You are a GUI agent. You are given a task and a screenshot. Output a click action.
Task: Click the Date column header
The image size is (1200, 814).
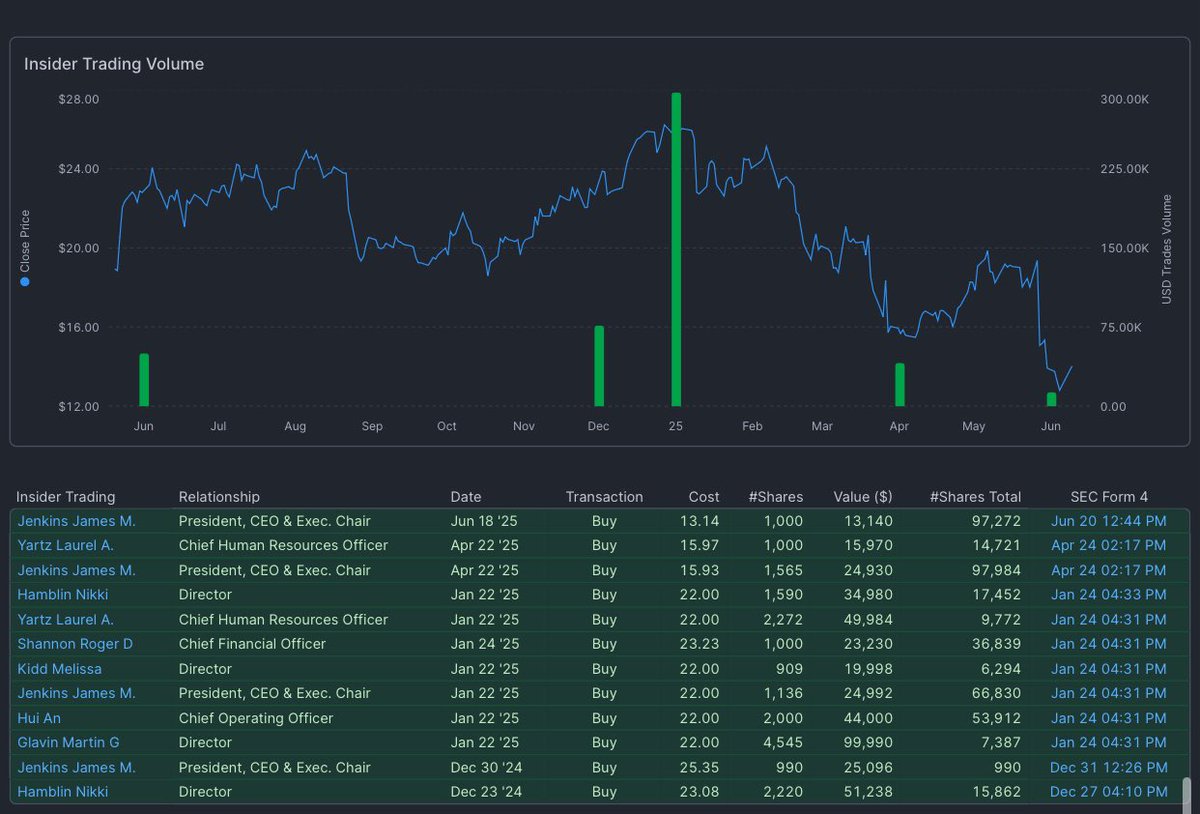click(x=466, y=496)
